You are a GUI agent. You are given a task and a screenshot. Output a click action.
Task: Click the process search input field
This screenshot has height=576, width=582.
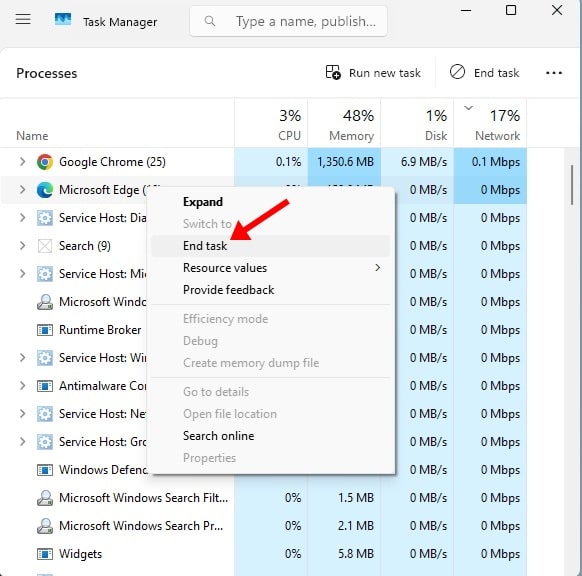pos(288,21)
